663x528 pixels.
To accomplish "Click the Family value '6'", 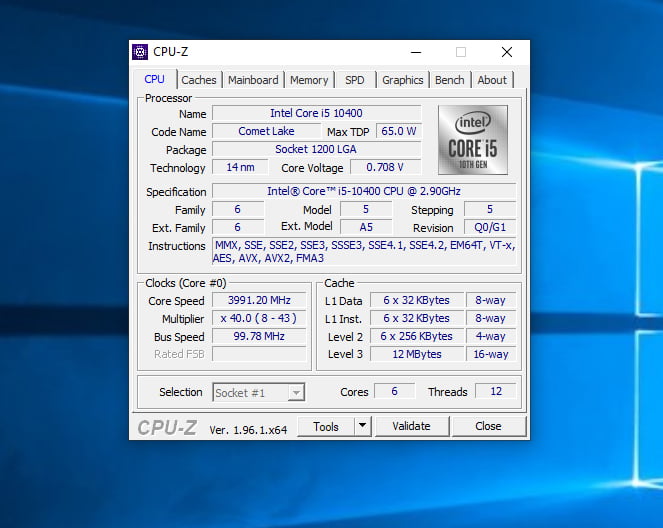I will (238, 209).
